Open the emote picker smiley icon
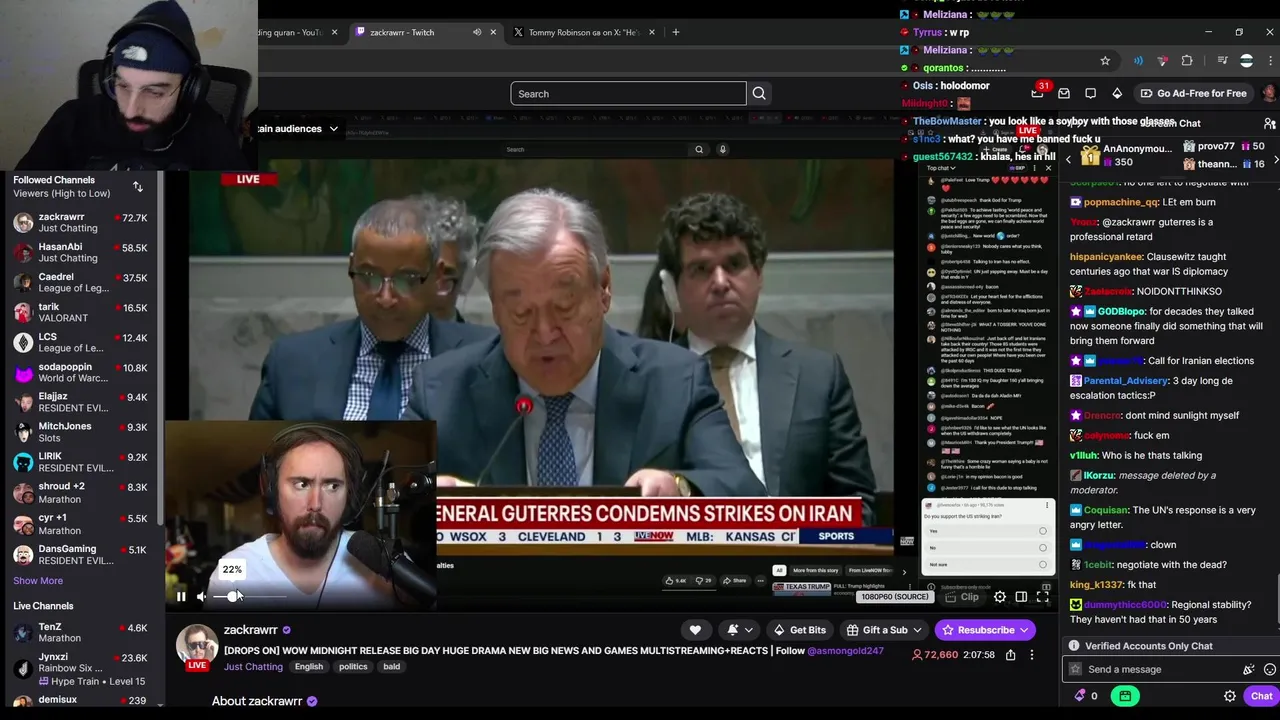The height and width of the screenshot is (720, 1280). point(1269,669)
